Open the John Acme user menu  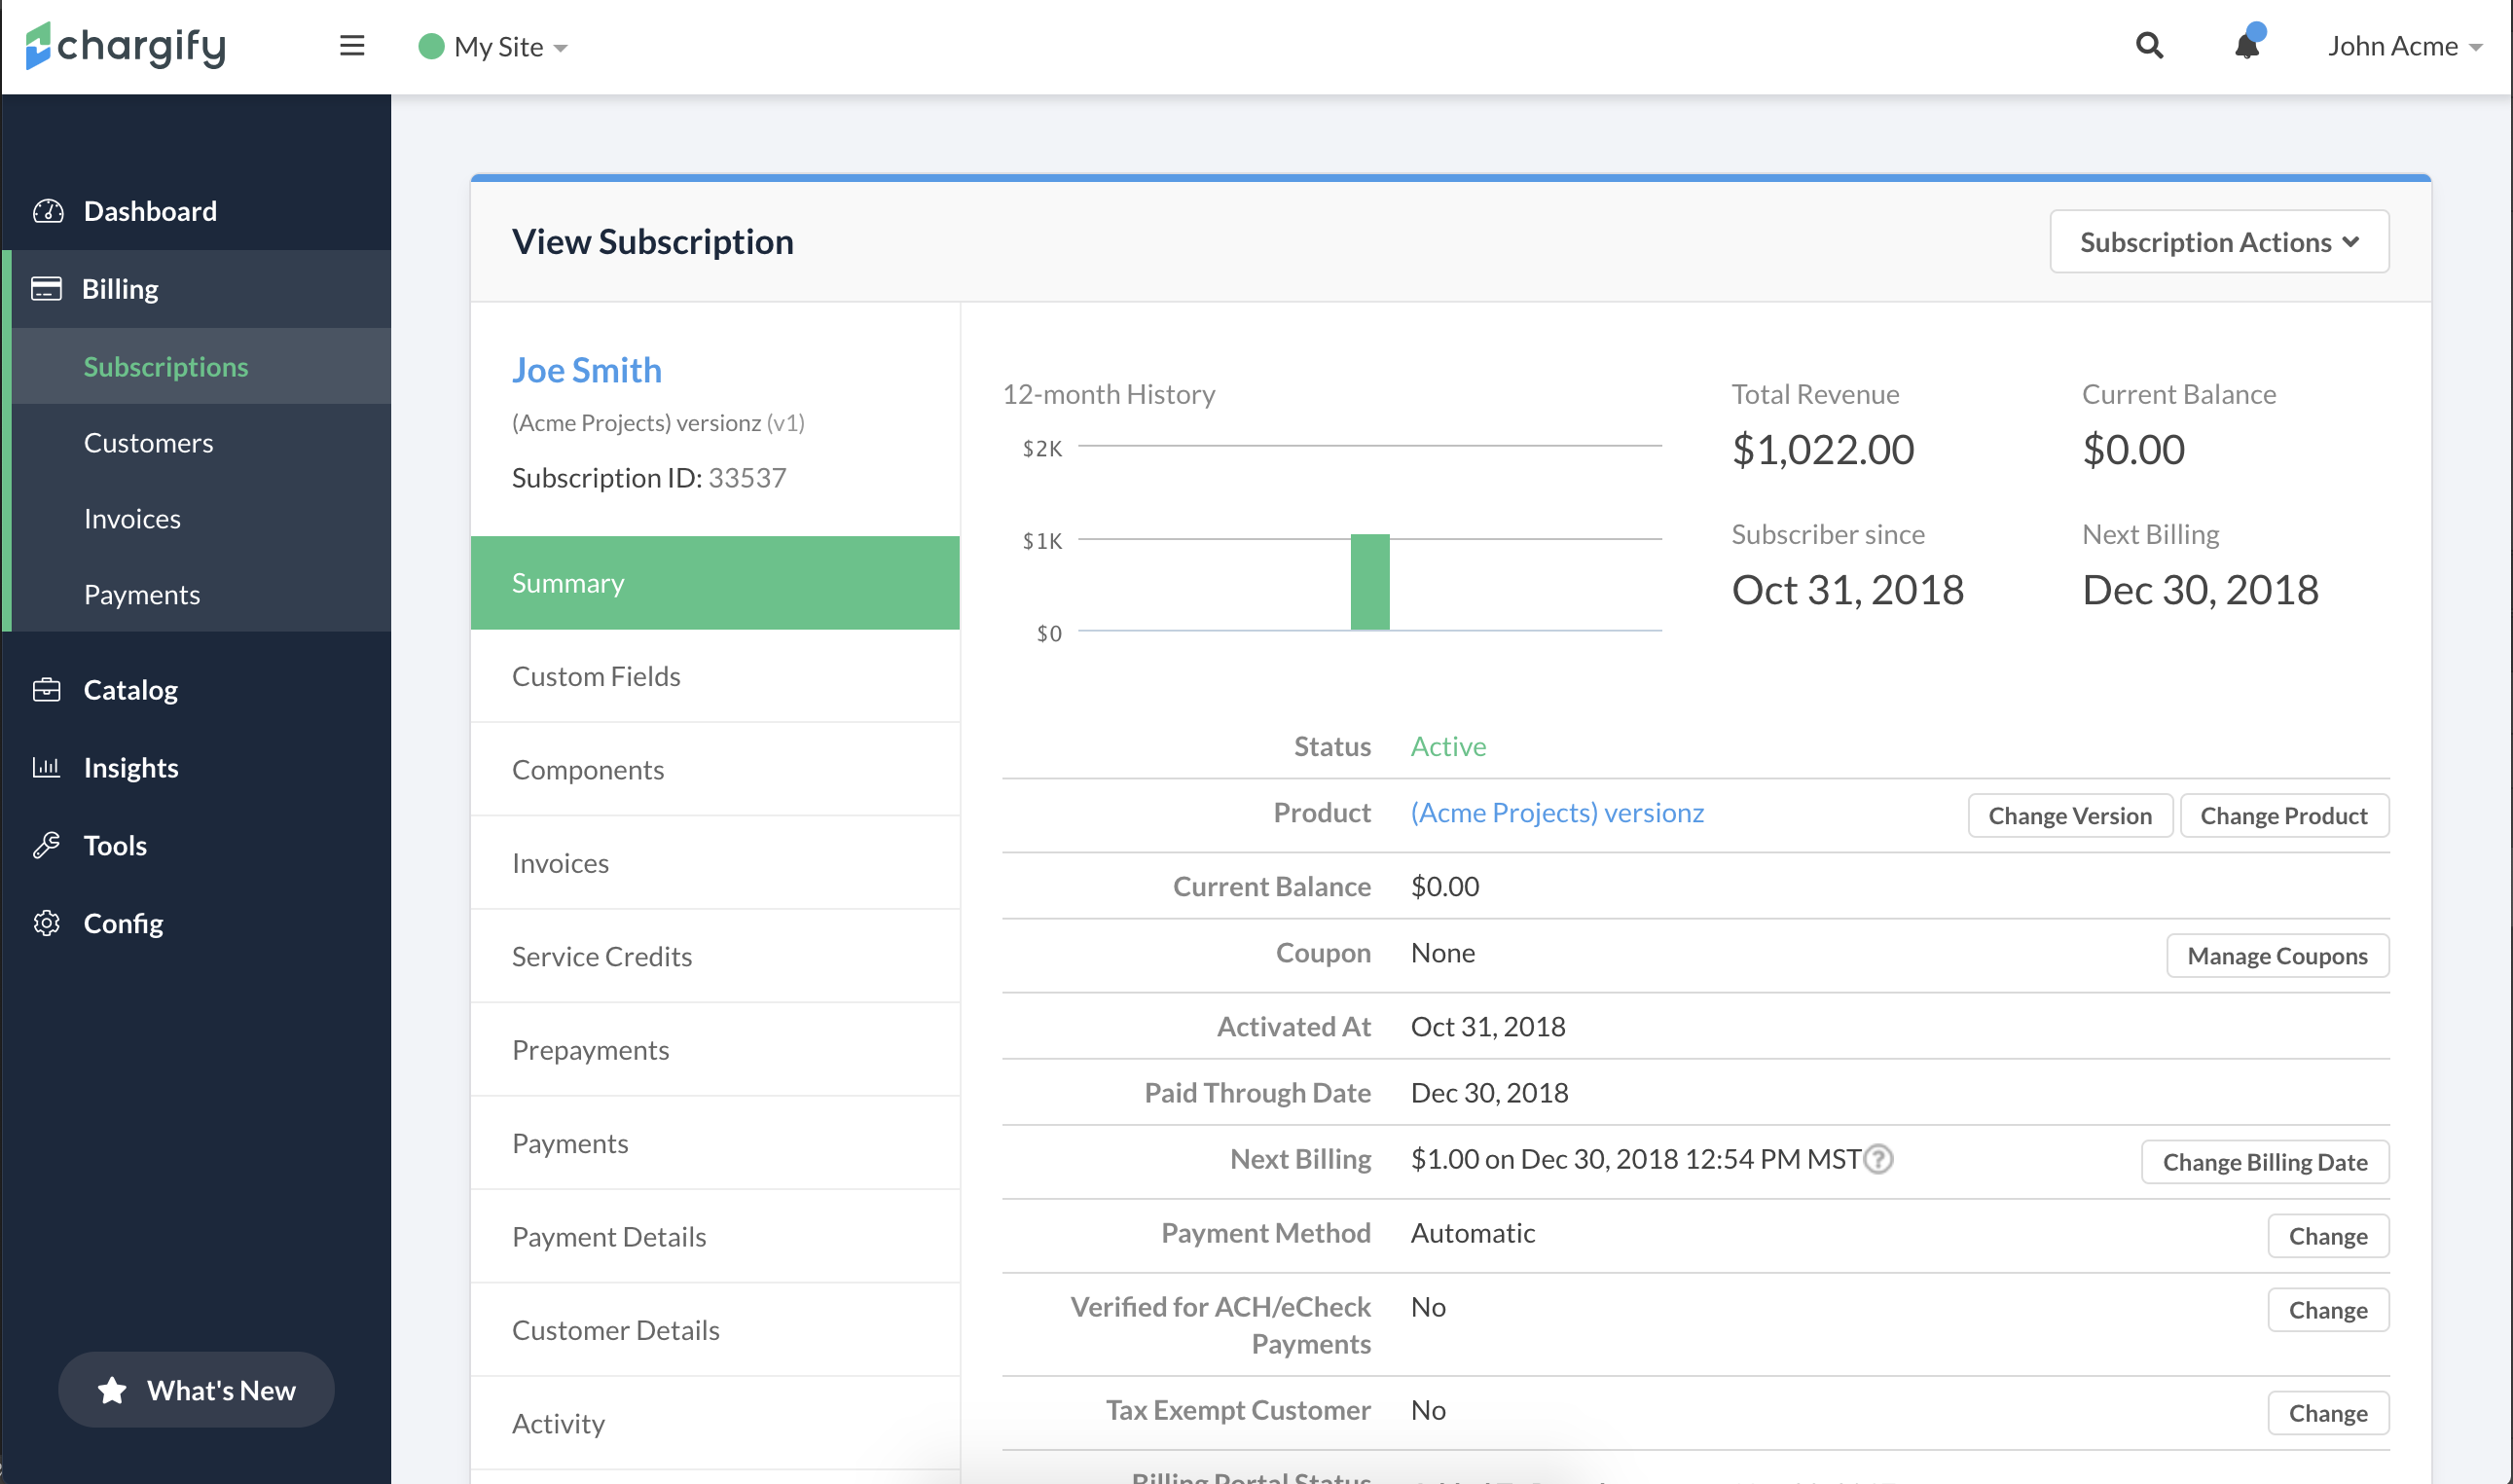click(2403, 47)
